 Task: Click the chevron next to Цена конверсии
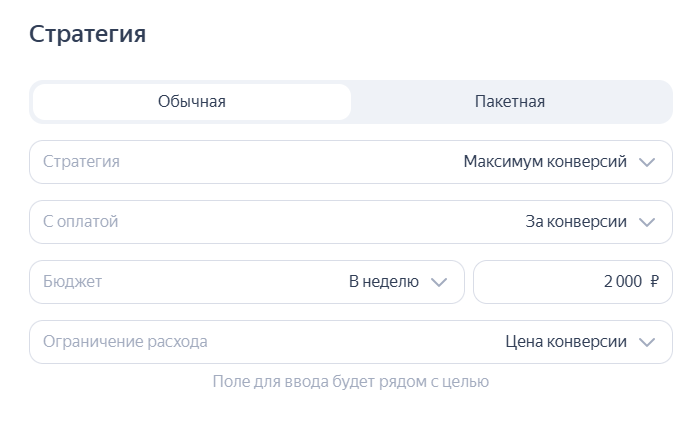tap(647, 342)
